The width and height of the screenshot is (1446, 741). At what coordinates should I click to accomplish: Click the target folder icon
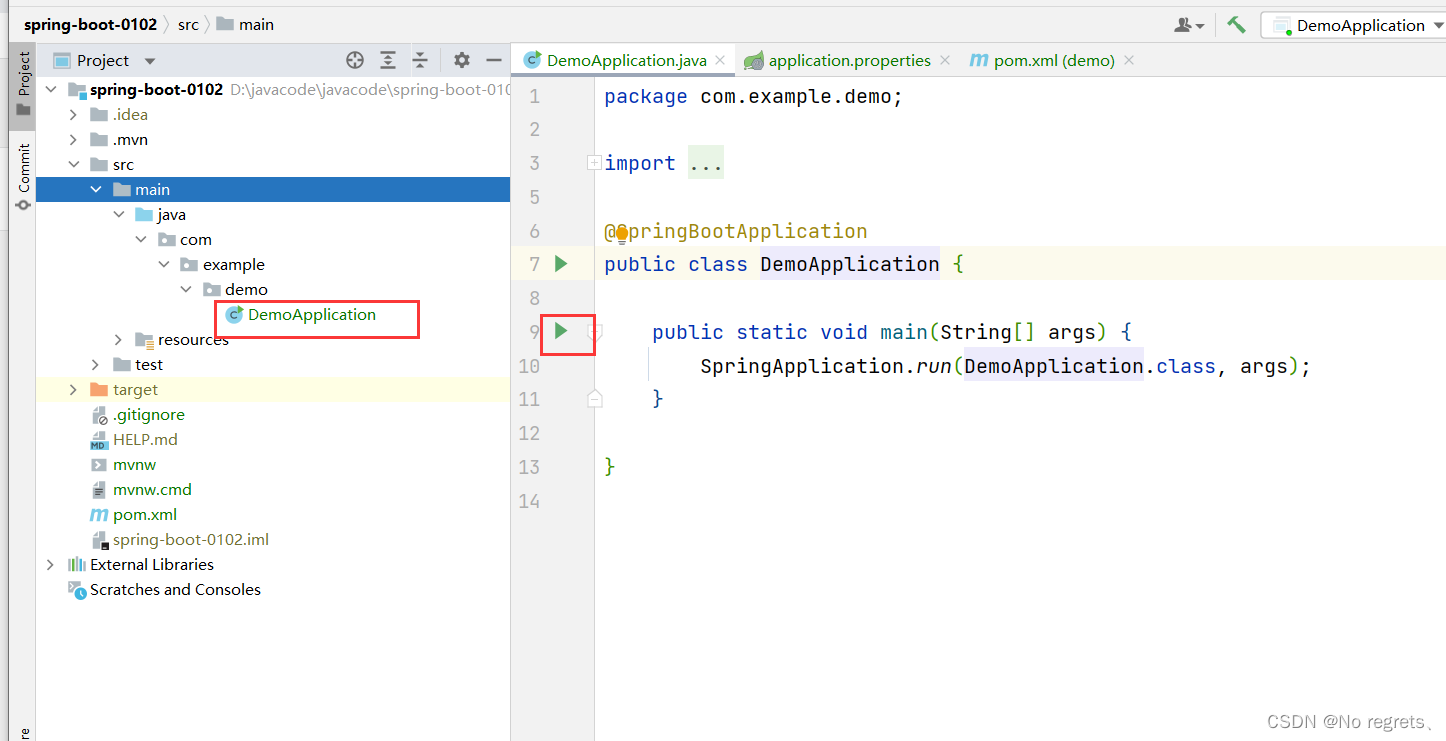coord(99,390)
